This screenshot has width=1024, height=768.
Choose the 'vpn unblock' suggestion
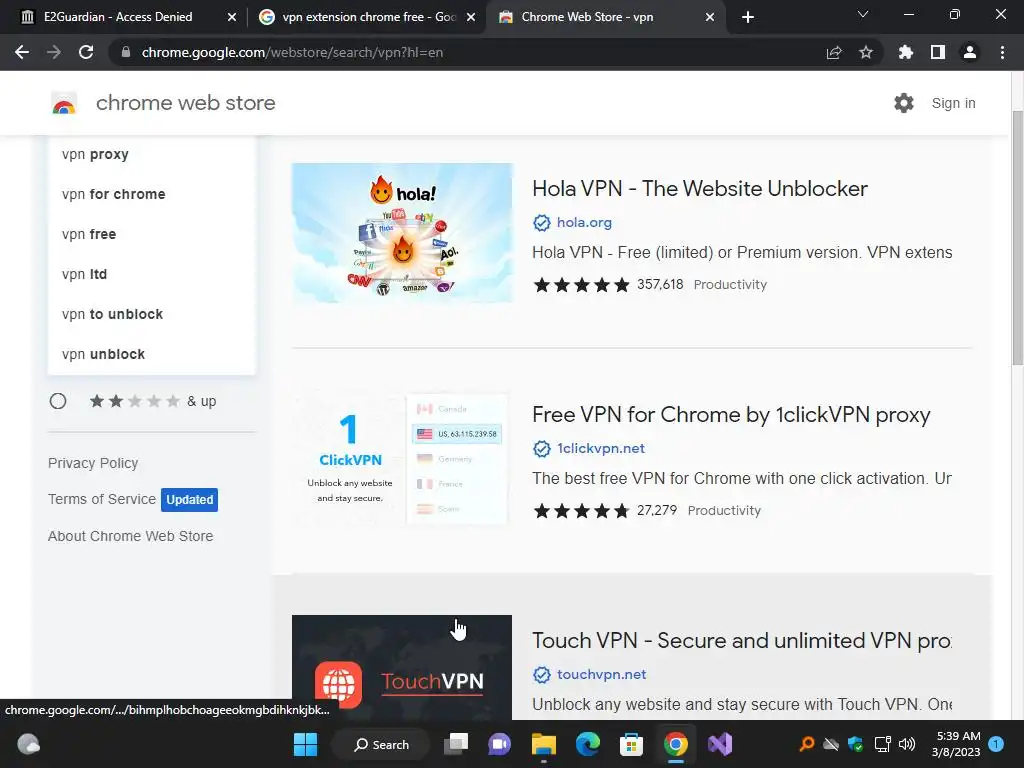[x=152, y=354]
